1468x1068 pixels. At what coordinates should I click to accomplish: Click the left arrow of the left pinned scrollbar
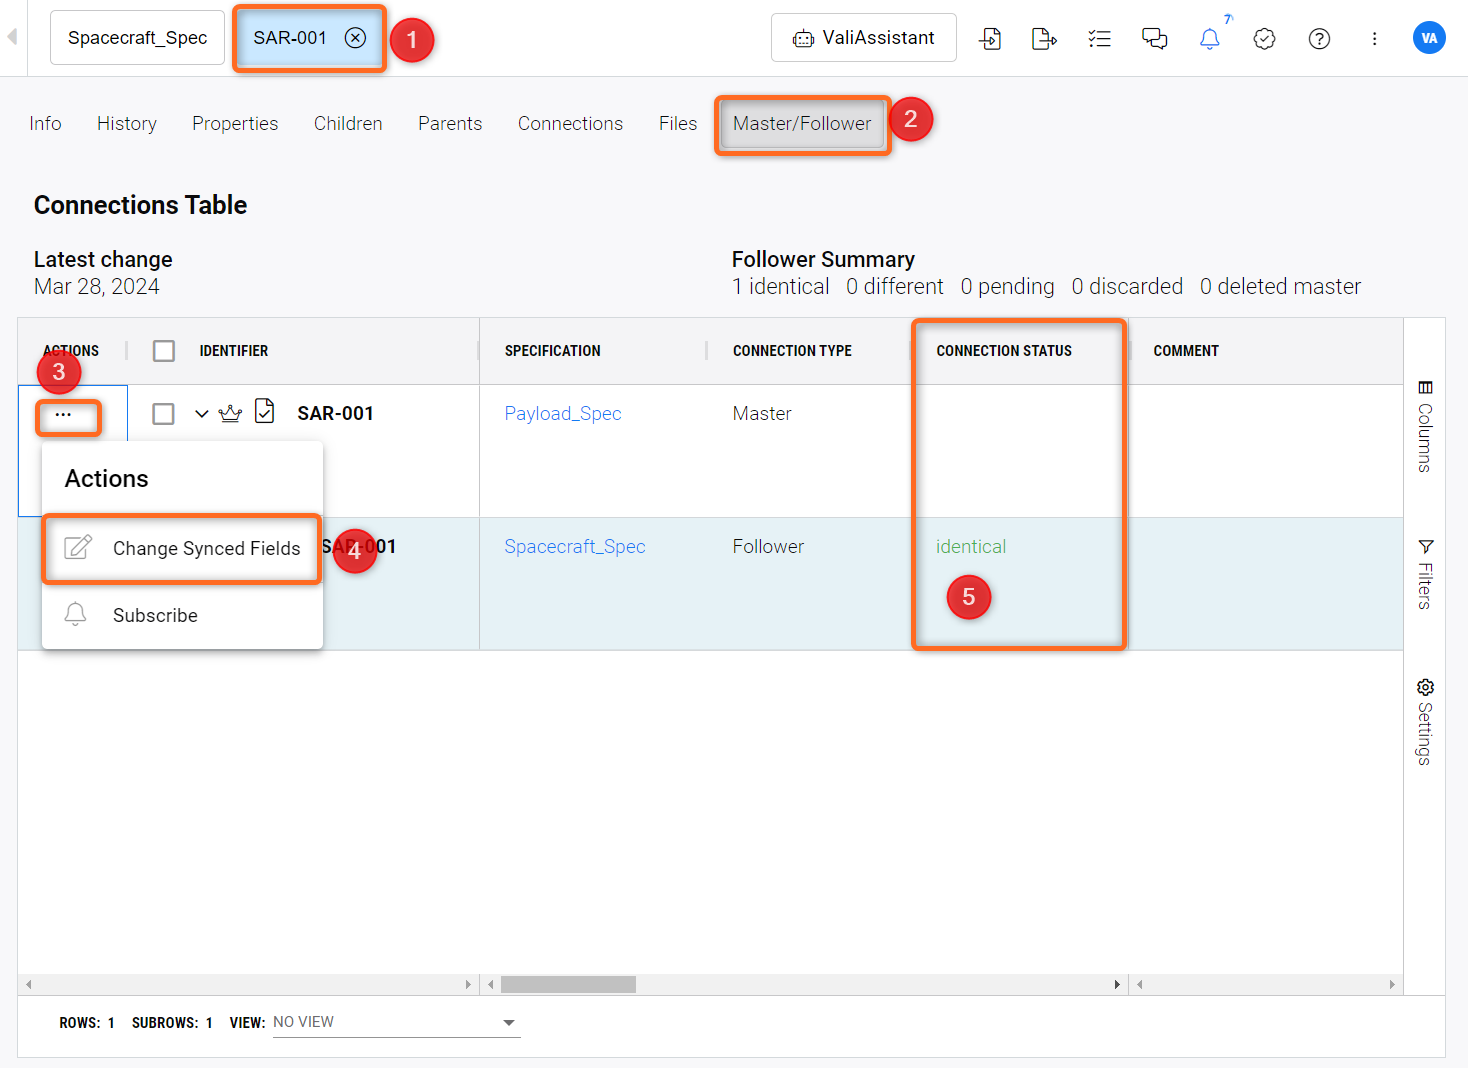click(29, 985)
